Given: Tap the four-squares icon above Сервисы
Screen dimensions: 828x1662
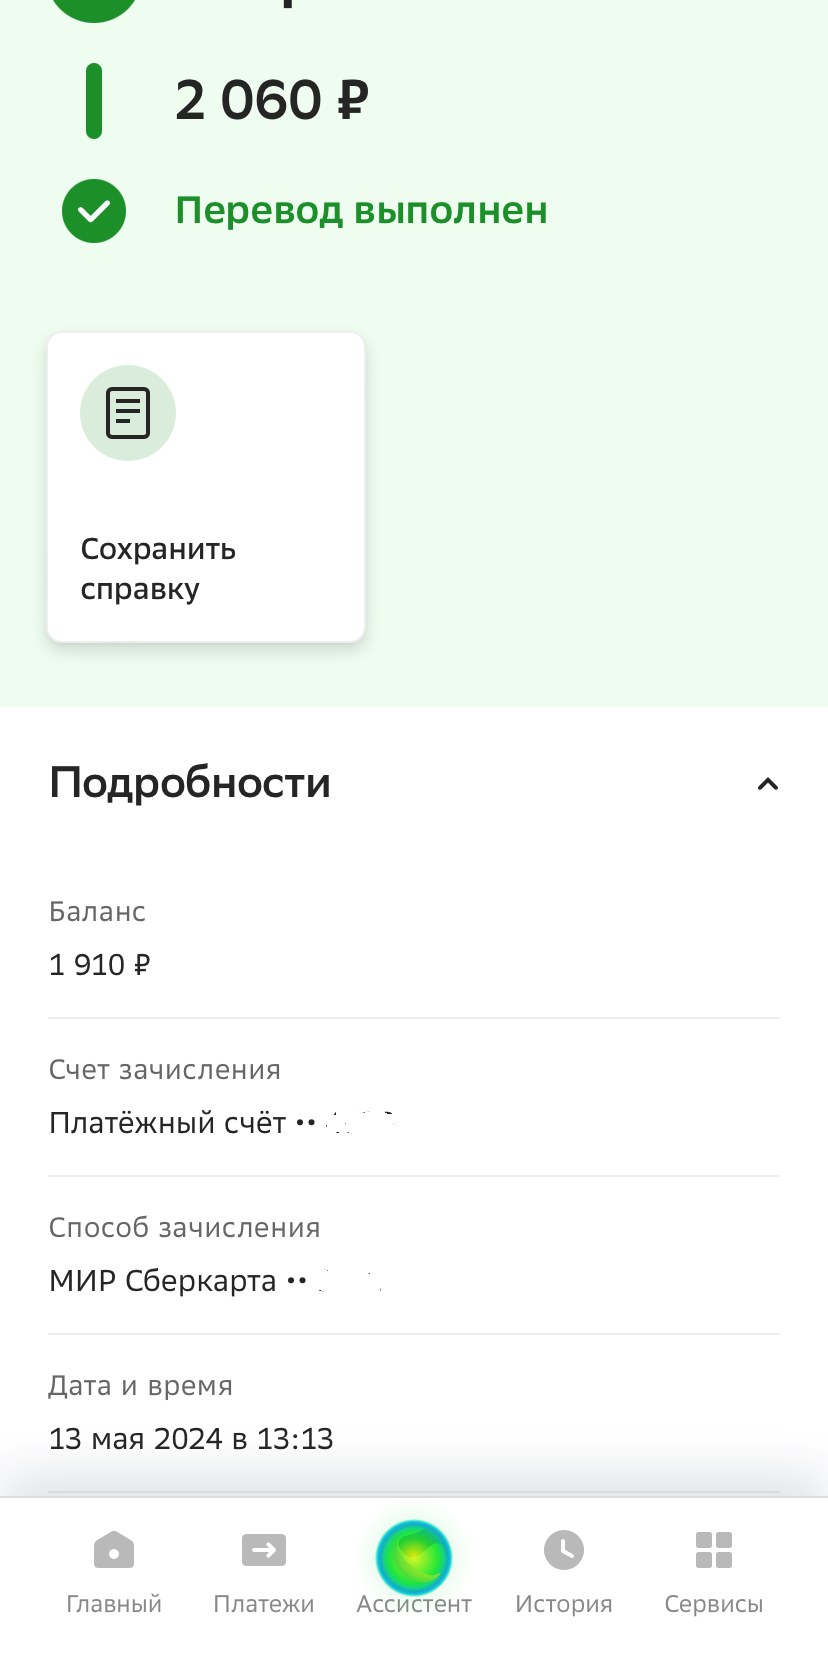Looking at the screenshot, I should click(x=714, y=1551).
